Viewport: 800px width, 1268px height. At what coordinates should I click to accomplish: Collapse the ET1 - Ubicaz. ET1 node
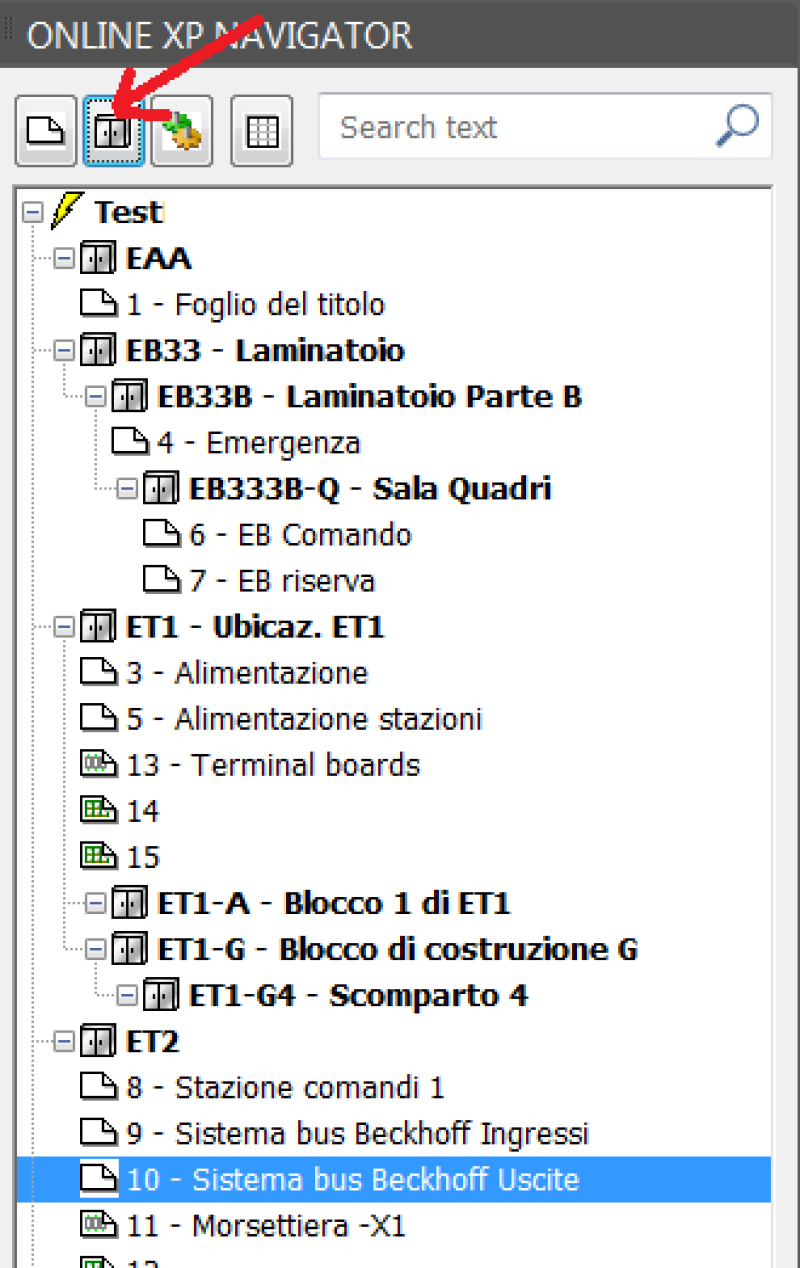(64, 627)
